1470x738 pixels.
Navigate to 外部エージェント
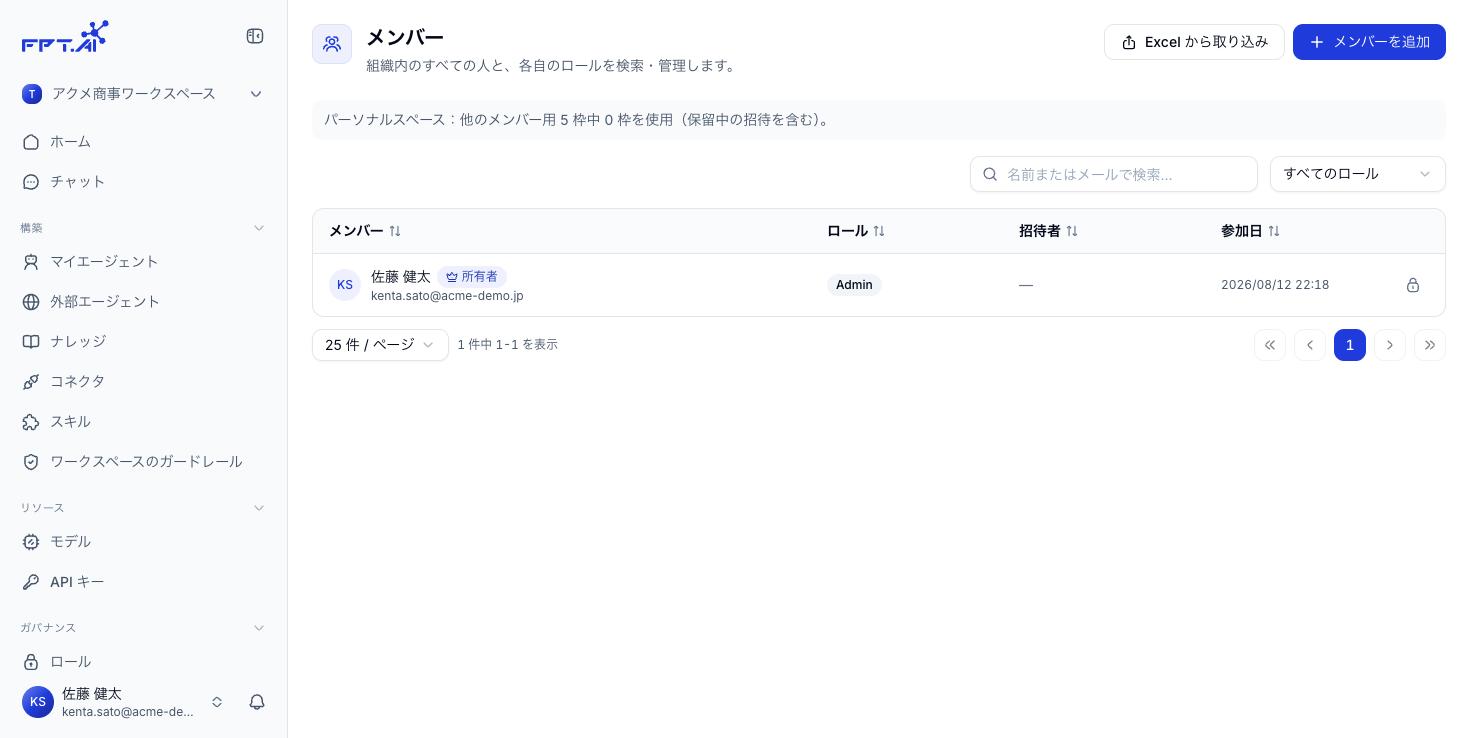click(143, 302)
